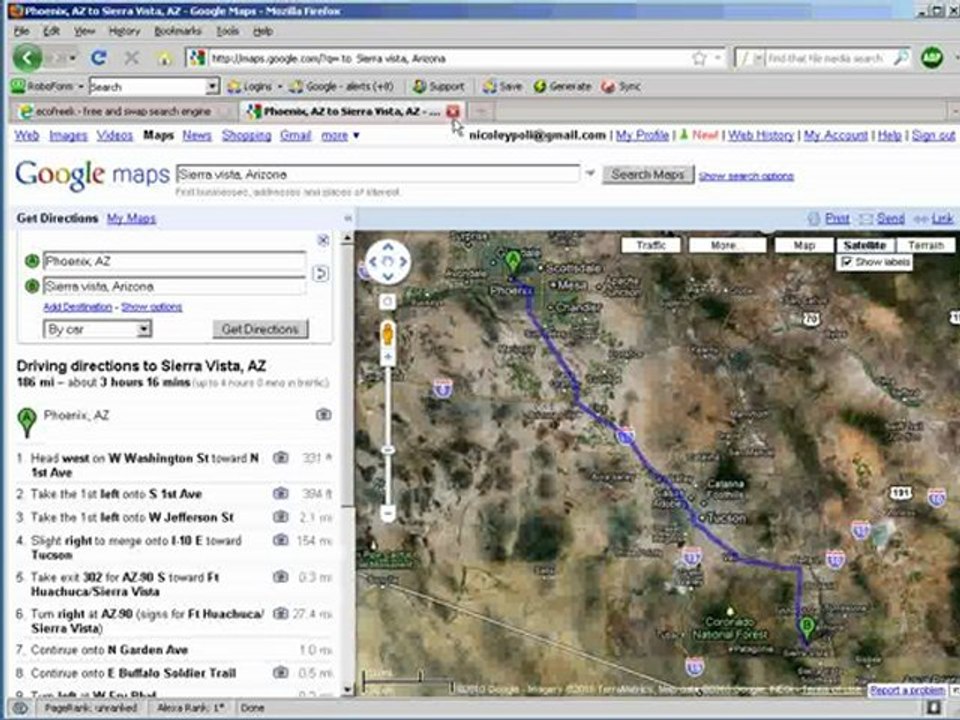This screenshot has height=720, width=960.
Task: Click the Street View pegman icon
Action: point(388,335)
